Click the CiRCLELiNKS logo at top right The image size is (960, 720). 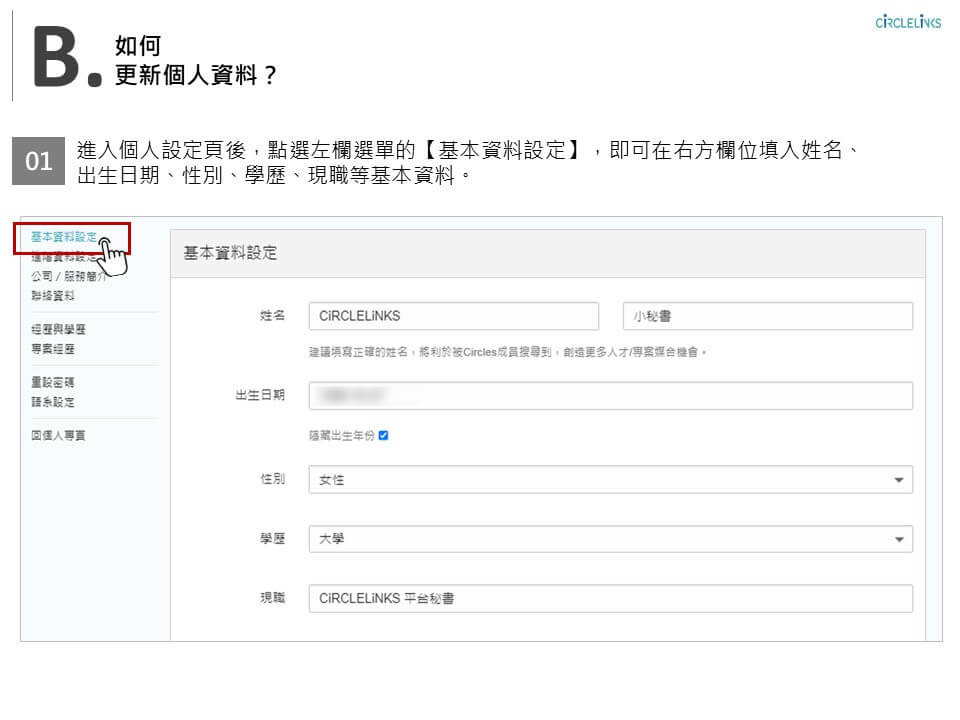pos(907,23)
